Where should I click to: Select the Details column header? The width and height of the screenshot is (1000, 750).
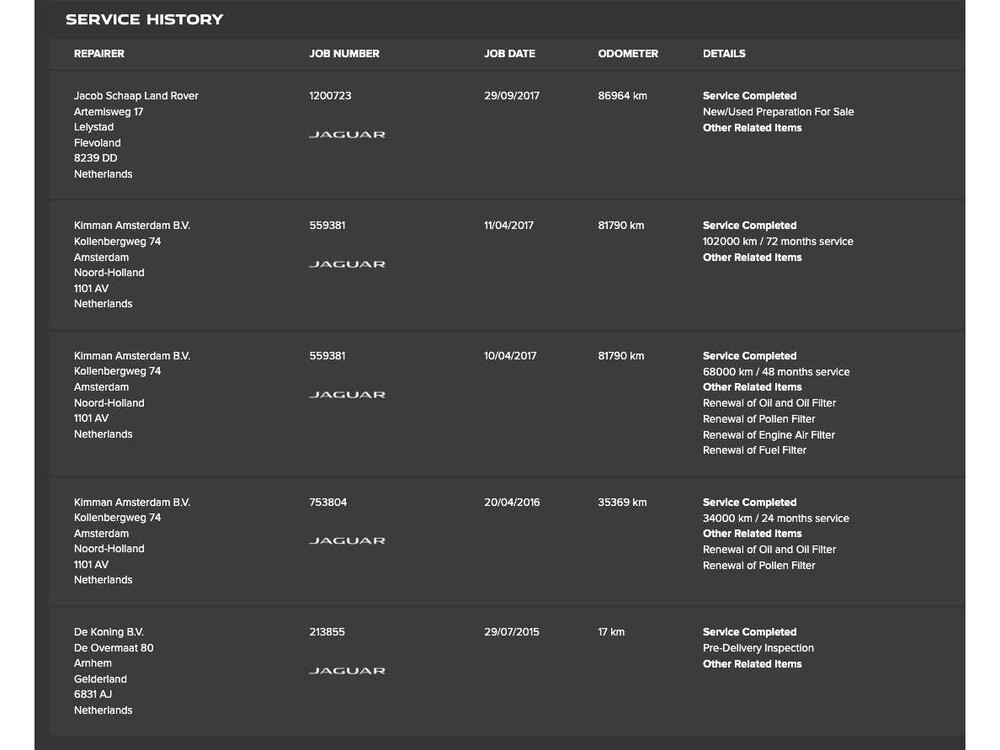724,54
